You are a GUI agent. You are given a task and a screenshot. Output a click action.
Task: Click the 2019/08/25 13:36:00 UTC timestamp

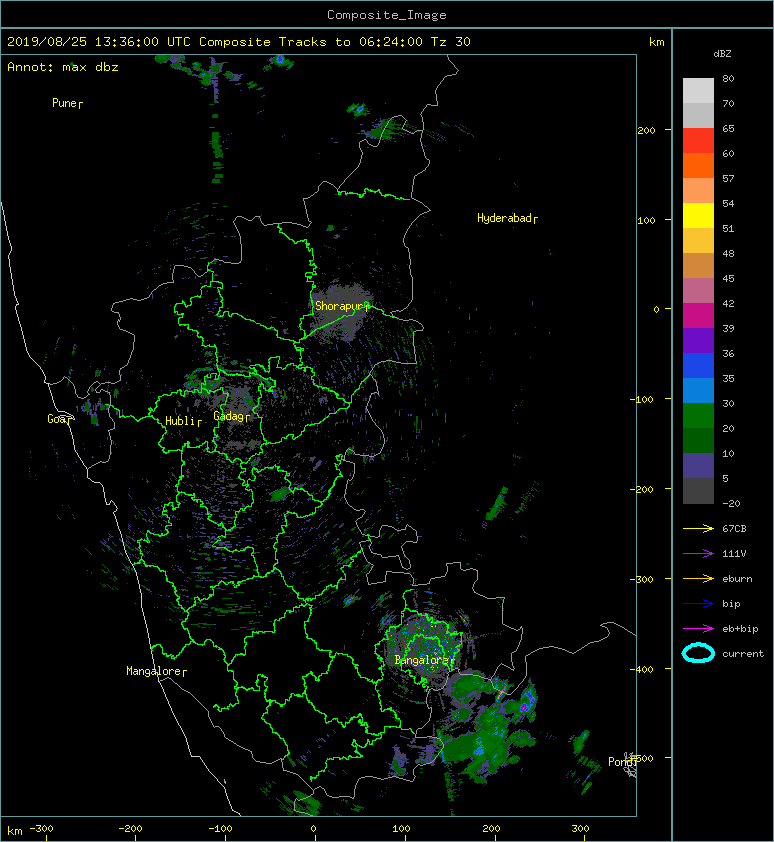coord(99,42)
